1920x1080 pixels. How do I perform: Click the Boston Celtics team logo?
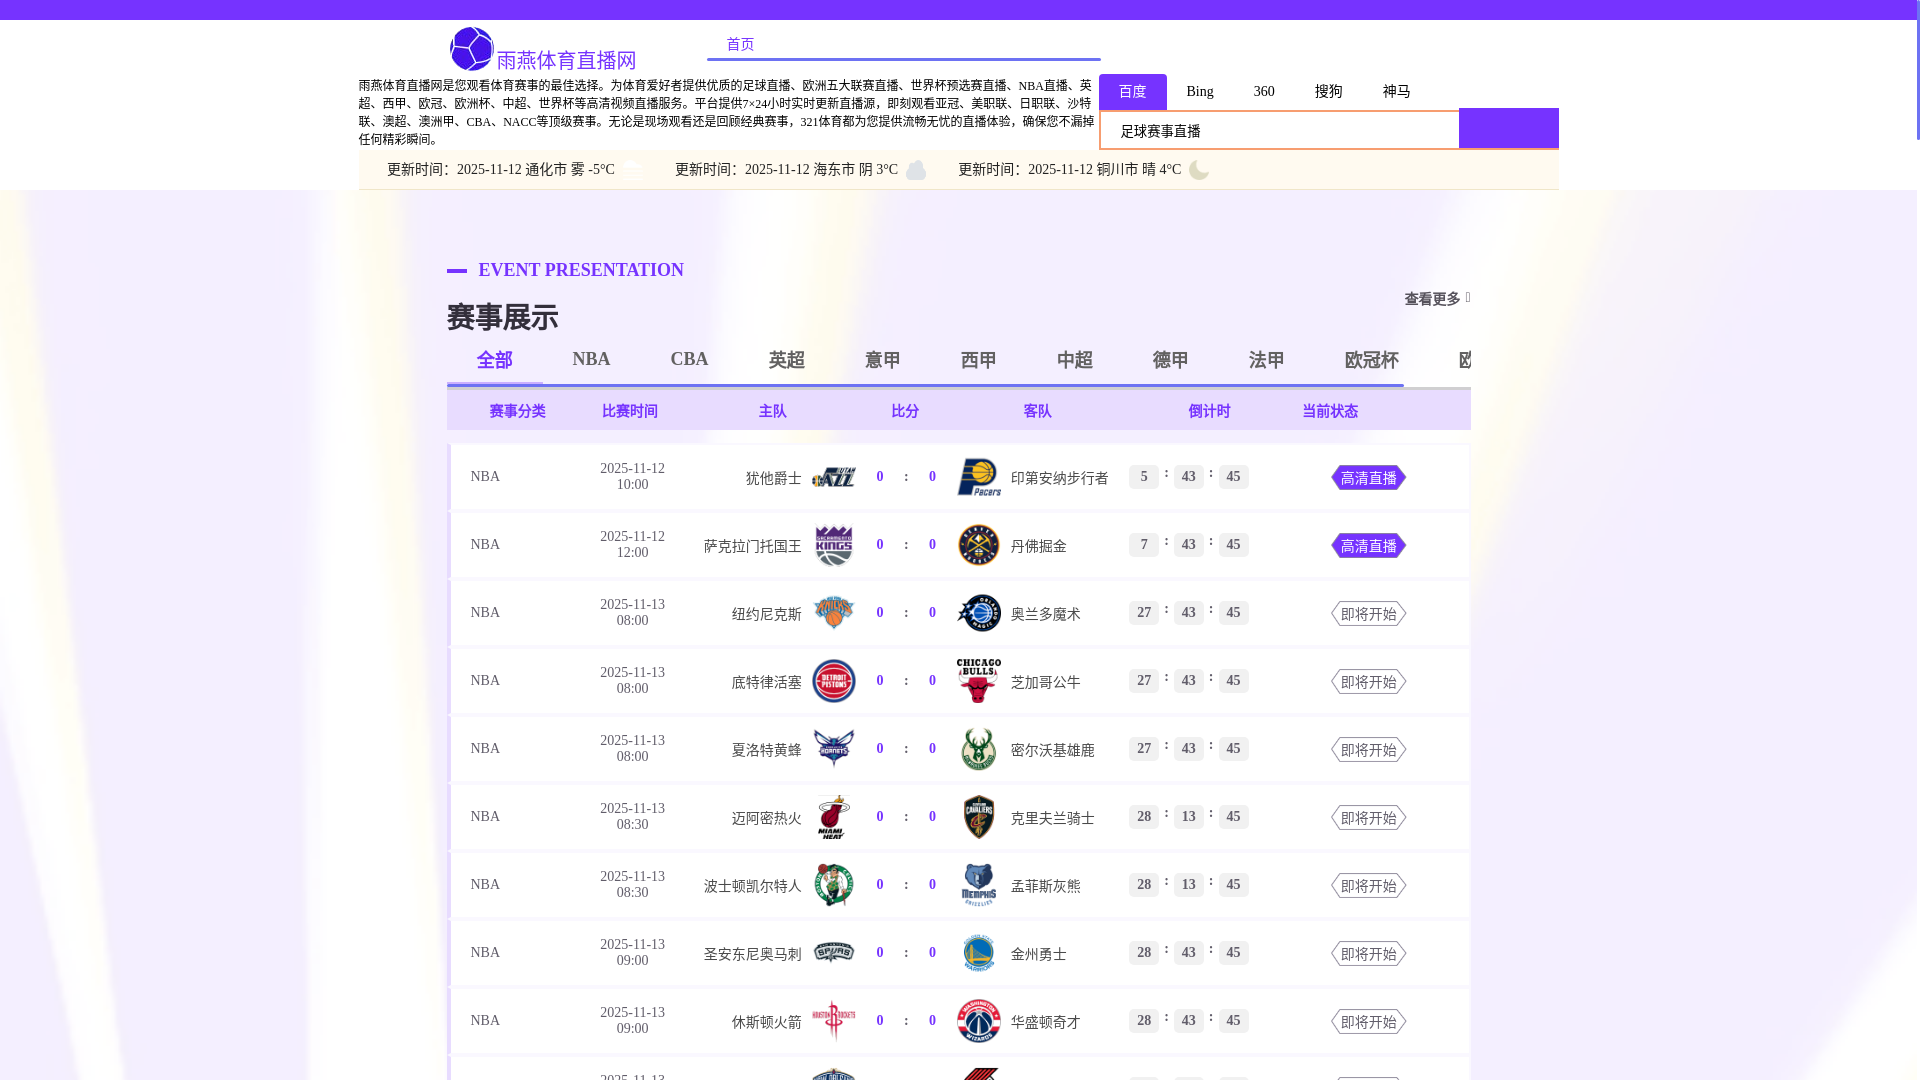click(833, 885)
